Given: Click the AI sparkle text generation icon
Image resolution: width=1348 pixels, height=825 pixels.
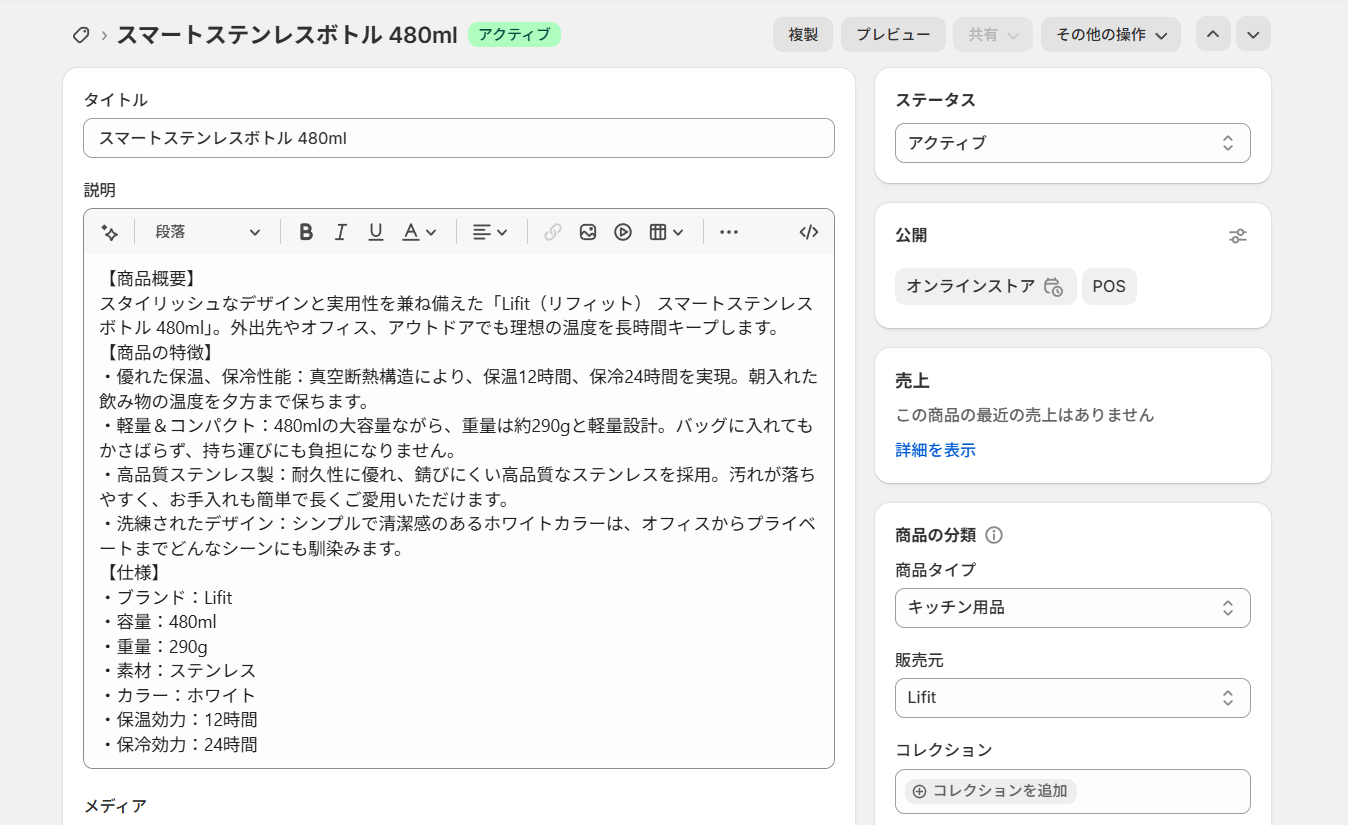Looking at the screenshot, I should pyautogui.click(x=110, y=232).
